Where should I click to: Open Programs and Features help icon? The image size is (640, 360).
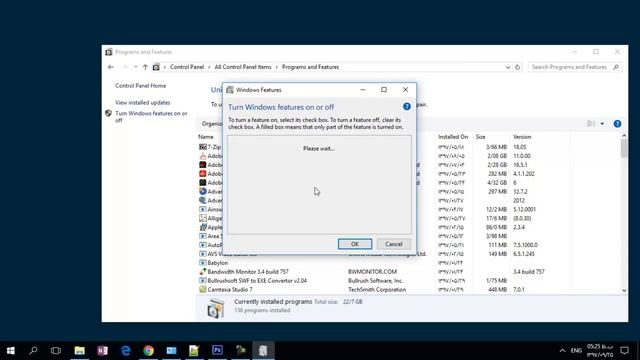click(617, 124)
